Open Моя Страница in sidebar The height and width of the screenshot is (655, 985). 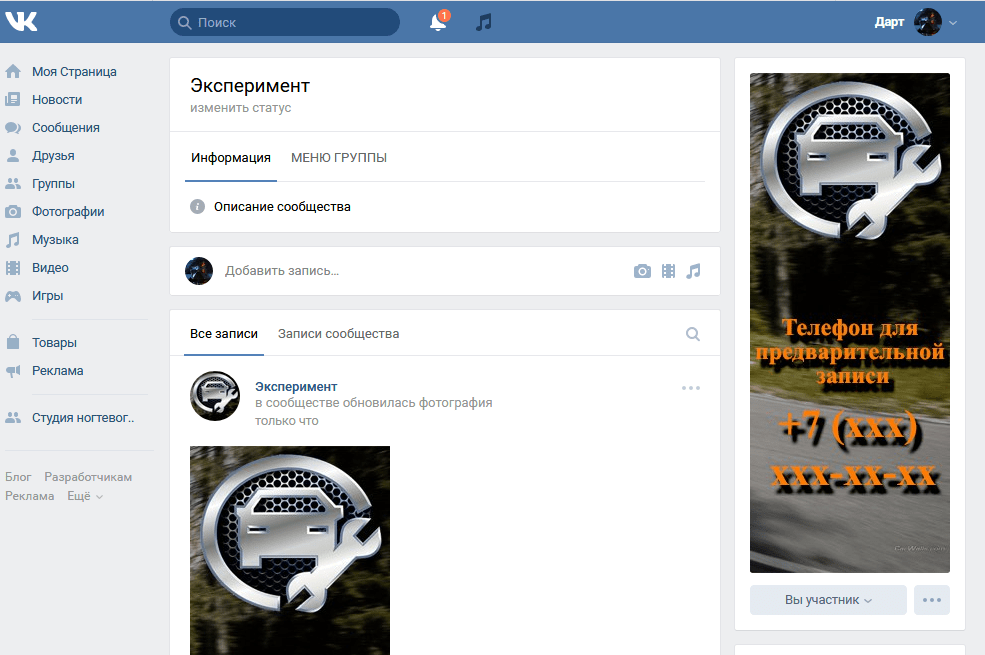(74, 72)
